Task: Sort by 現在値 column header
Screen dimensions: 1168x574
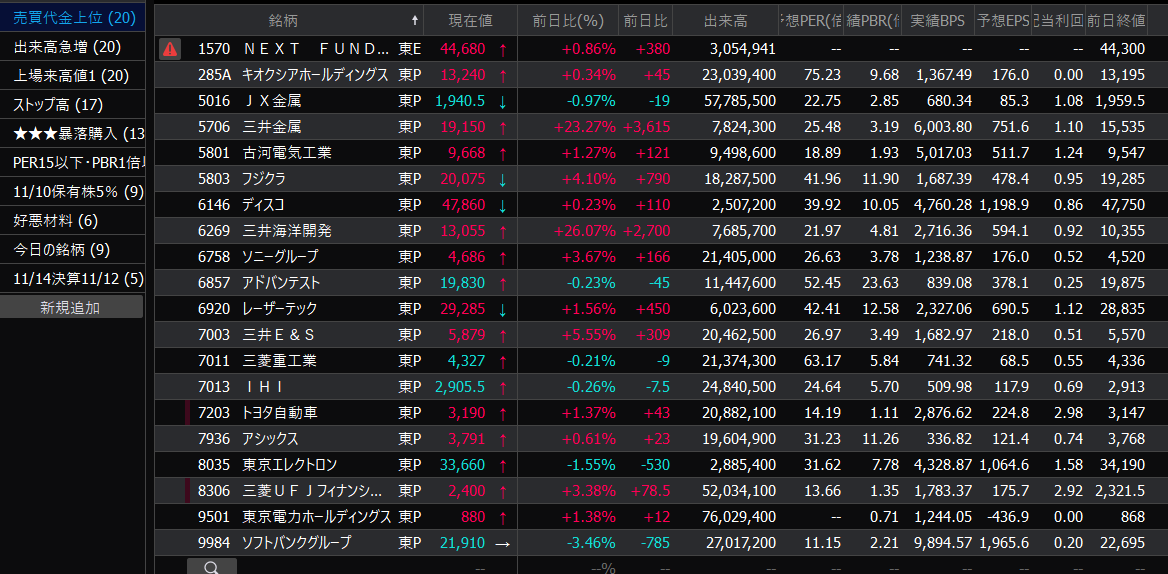Action: pyautogui.click(x=470, y=21)
